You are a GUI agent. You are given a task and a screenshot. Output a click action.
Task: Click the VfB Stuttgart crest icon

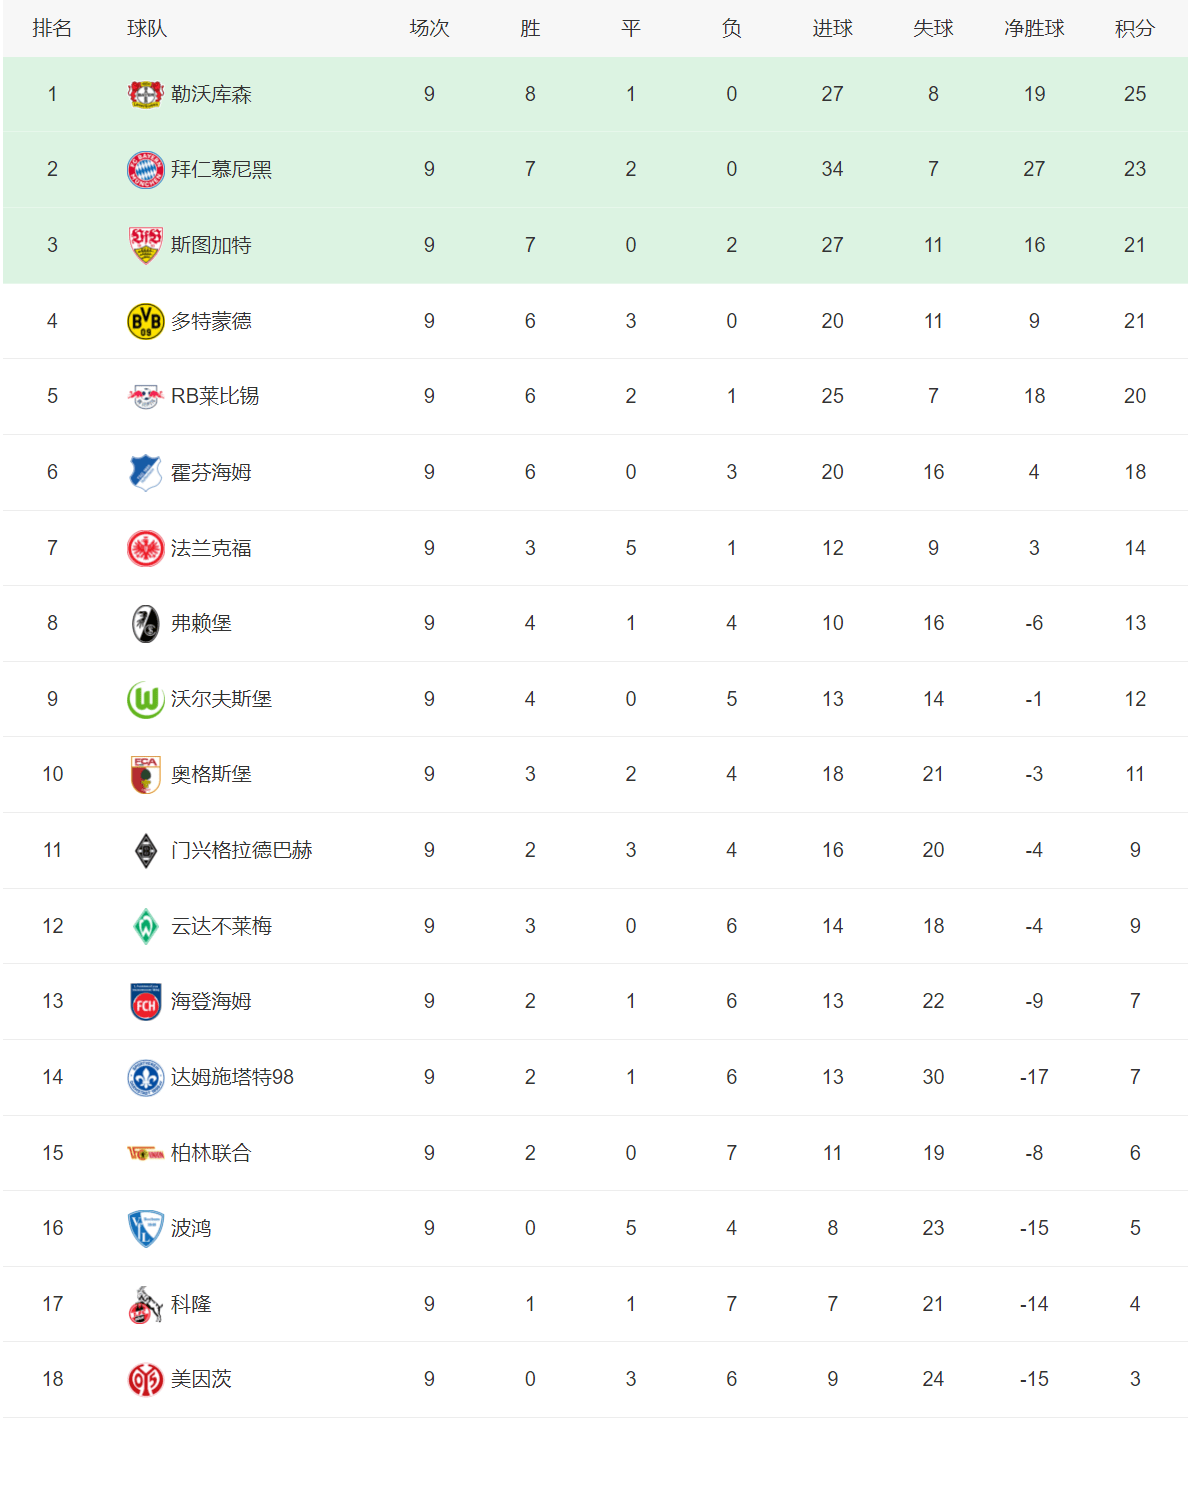pos(146,245)
